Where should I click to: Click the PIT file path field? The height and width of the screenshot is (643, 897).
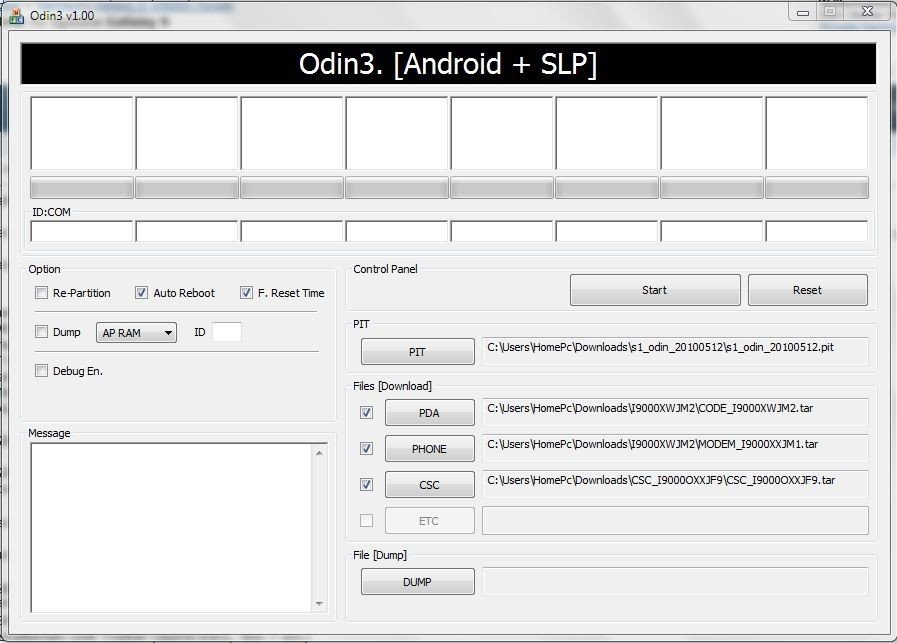point(675,351)
